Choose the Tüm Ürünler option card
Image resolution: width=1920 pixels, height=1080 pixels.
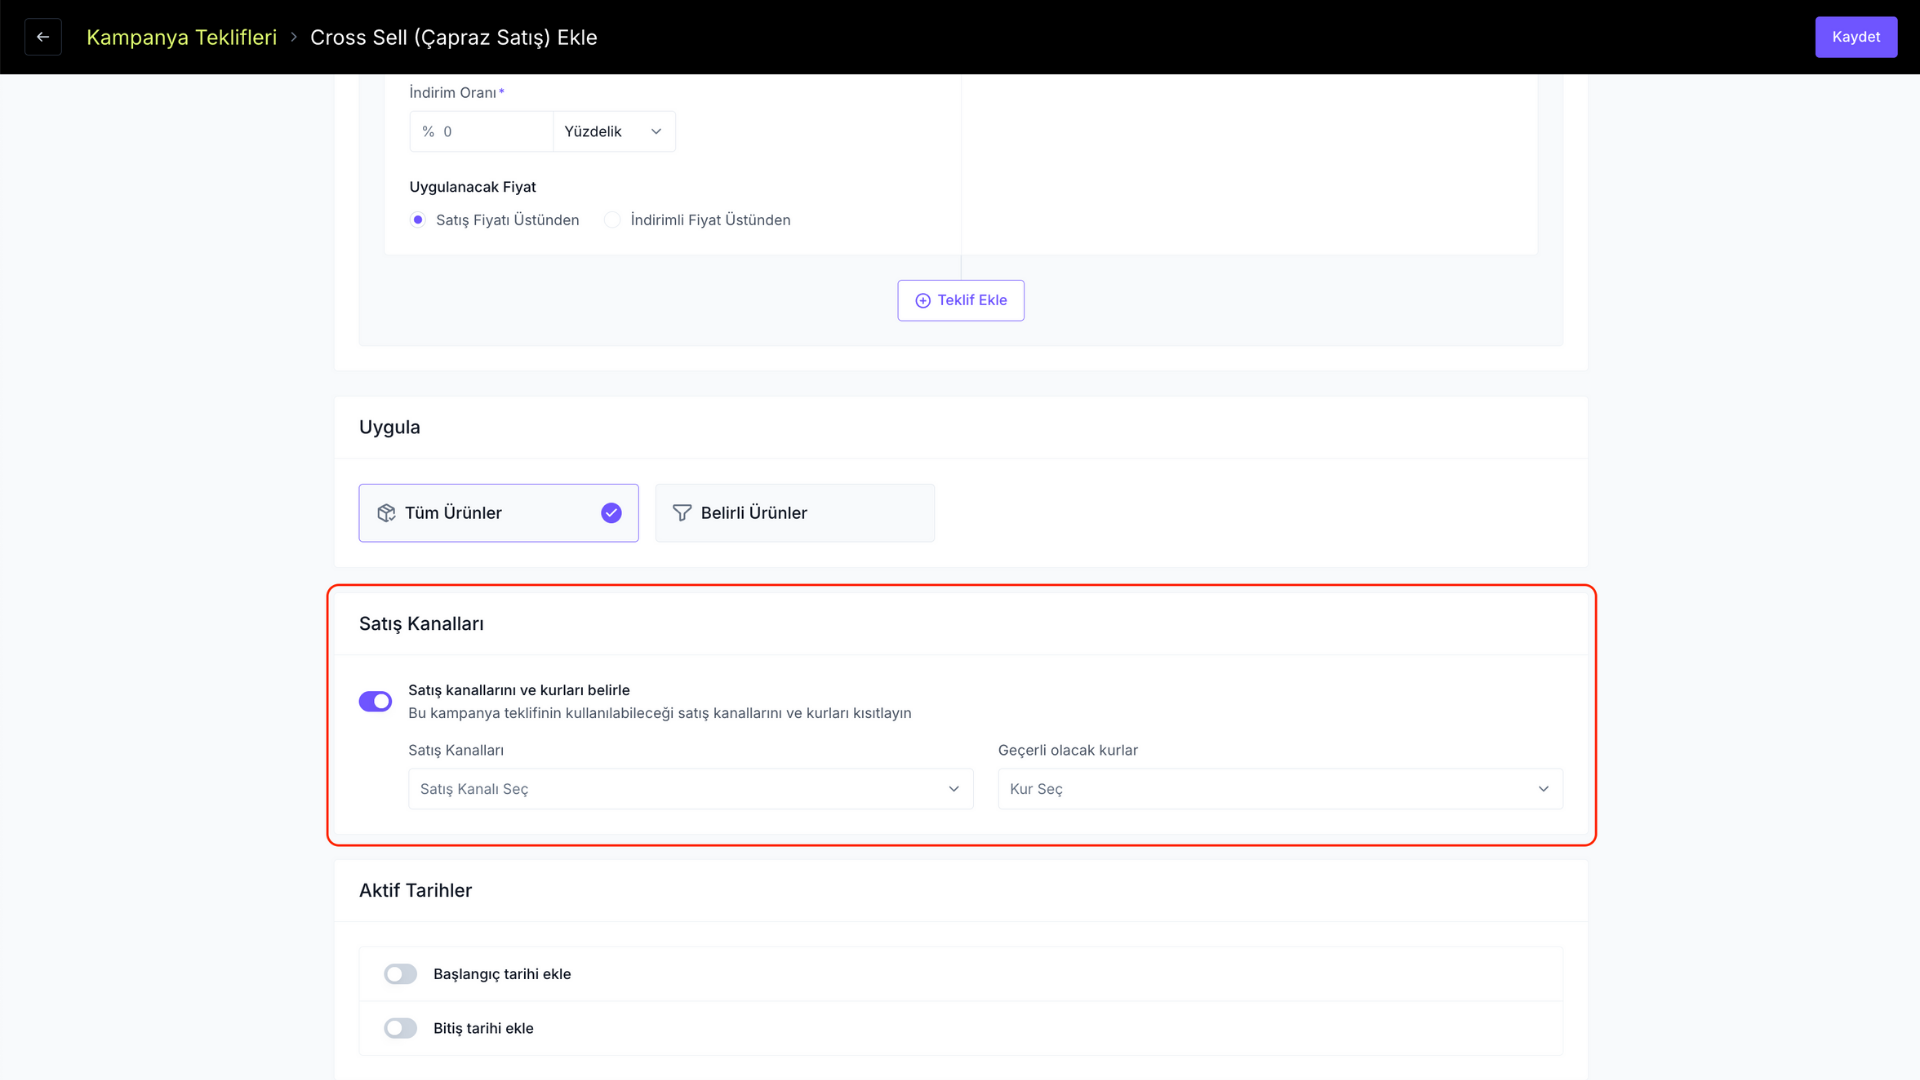[498, 513]
